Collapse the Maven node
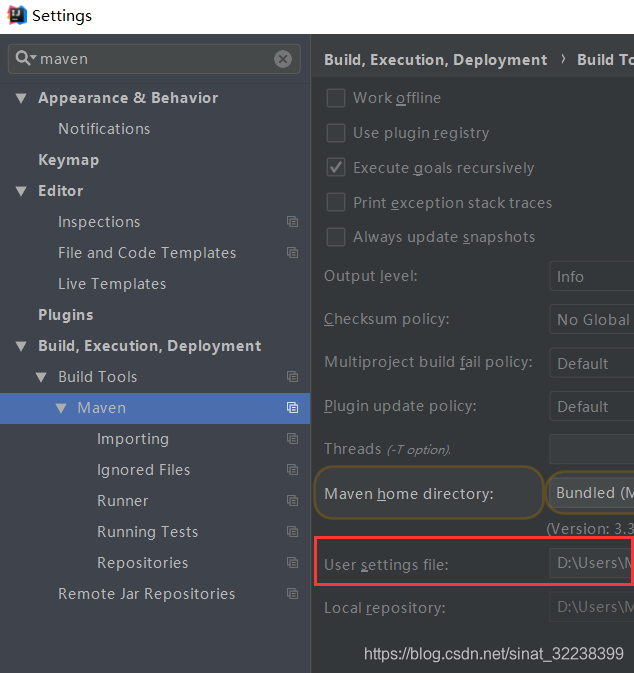634x673 pixels. coord(61,408)
